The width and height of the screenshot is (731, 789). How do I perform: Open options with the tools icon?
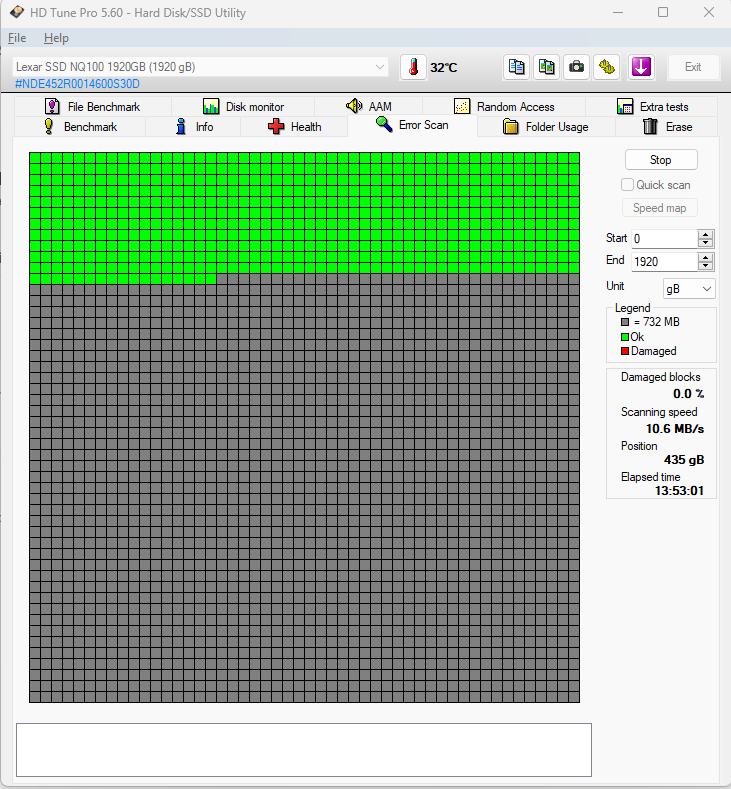pos(607,67)
